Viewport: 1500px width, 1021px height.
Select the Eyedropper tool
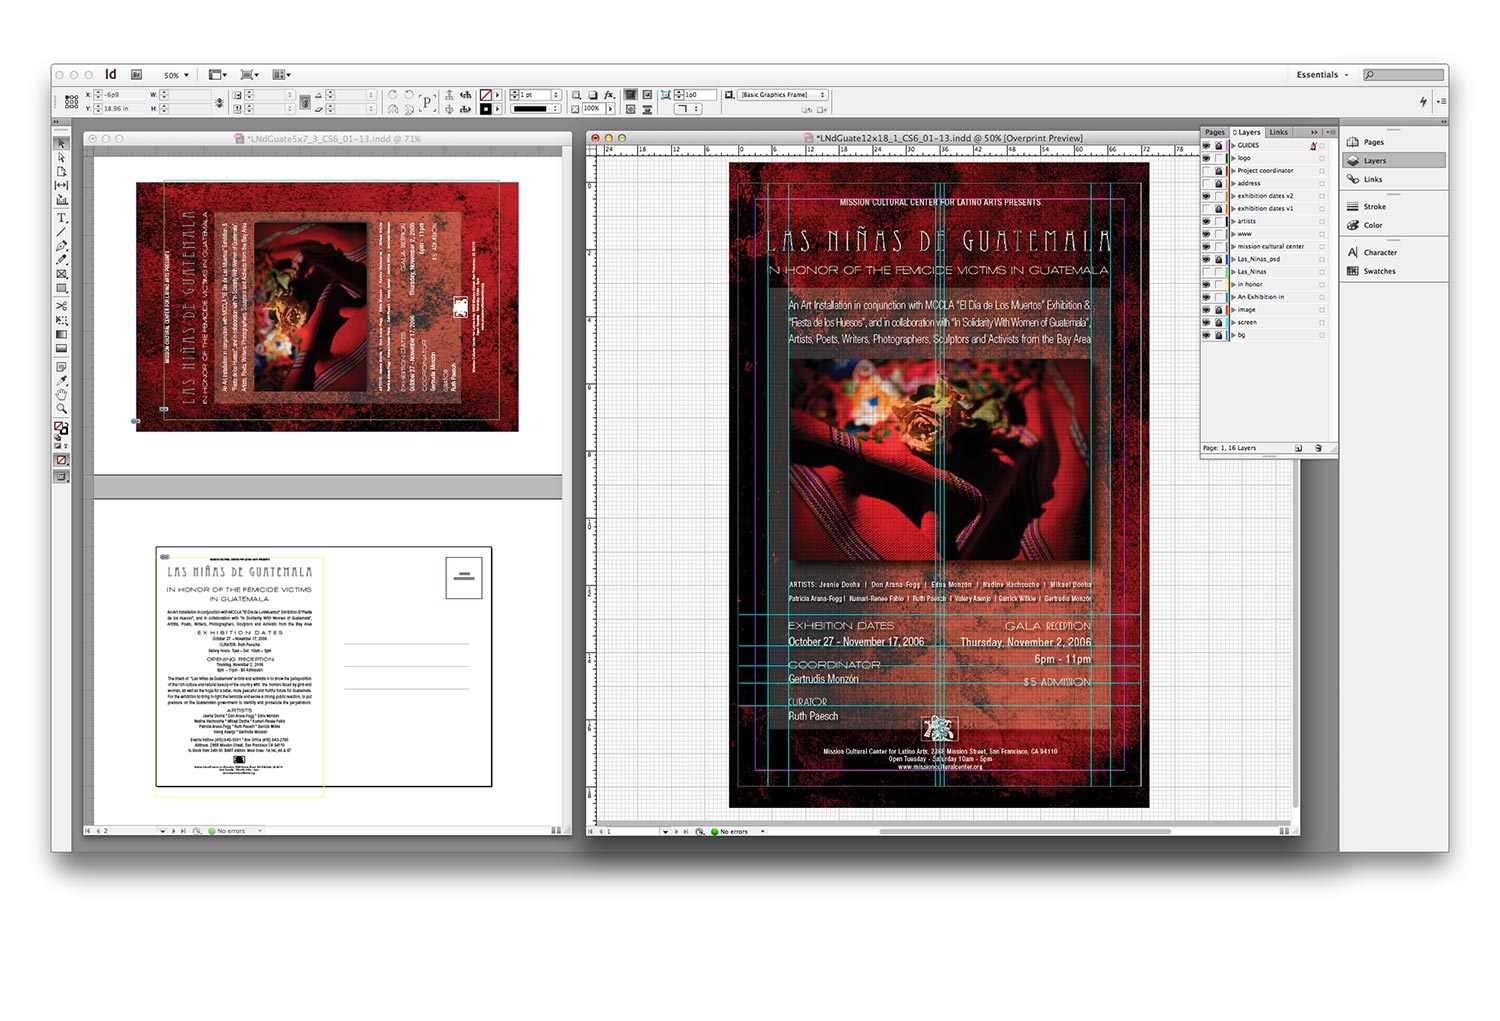[61, 381]
